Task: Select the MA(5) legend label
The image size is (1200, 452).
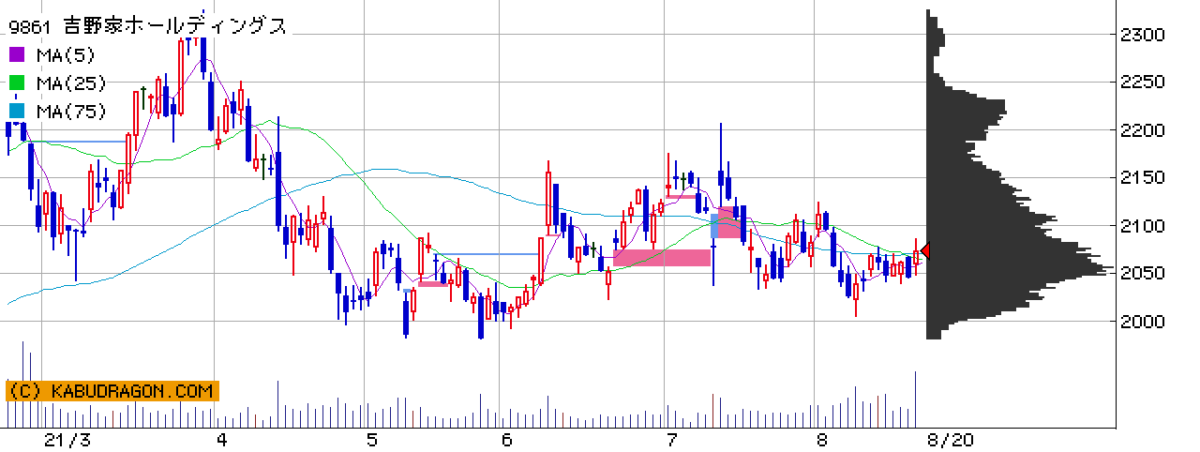Action: coord(63,55)
